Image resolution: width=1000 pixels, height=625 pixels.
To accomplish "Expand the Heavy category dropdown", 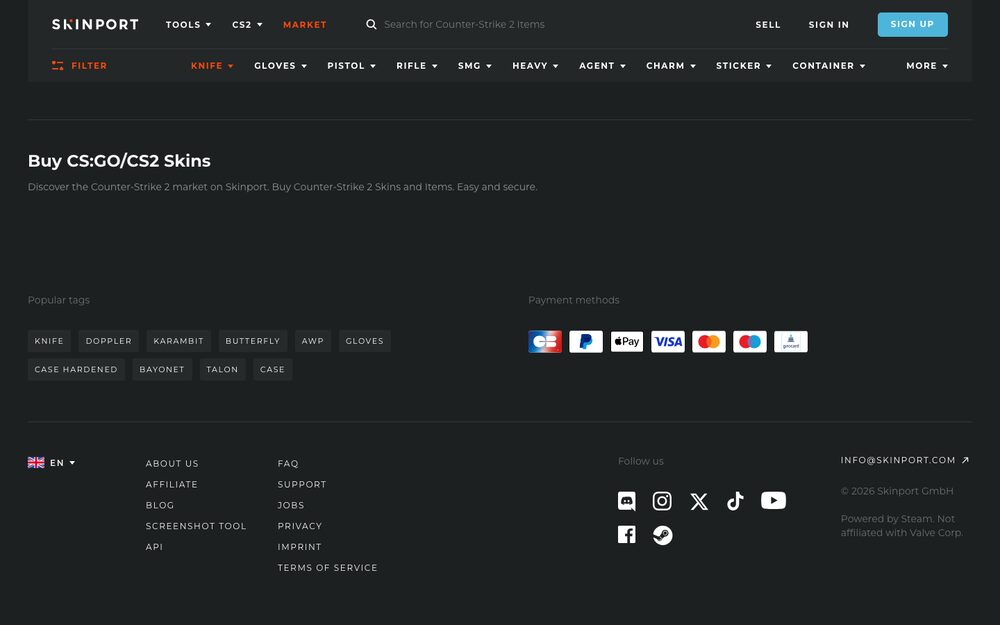I will click(536, 66).
